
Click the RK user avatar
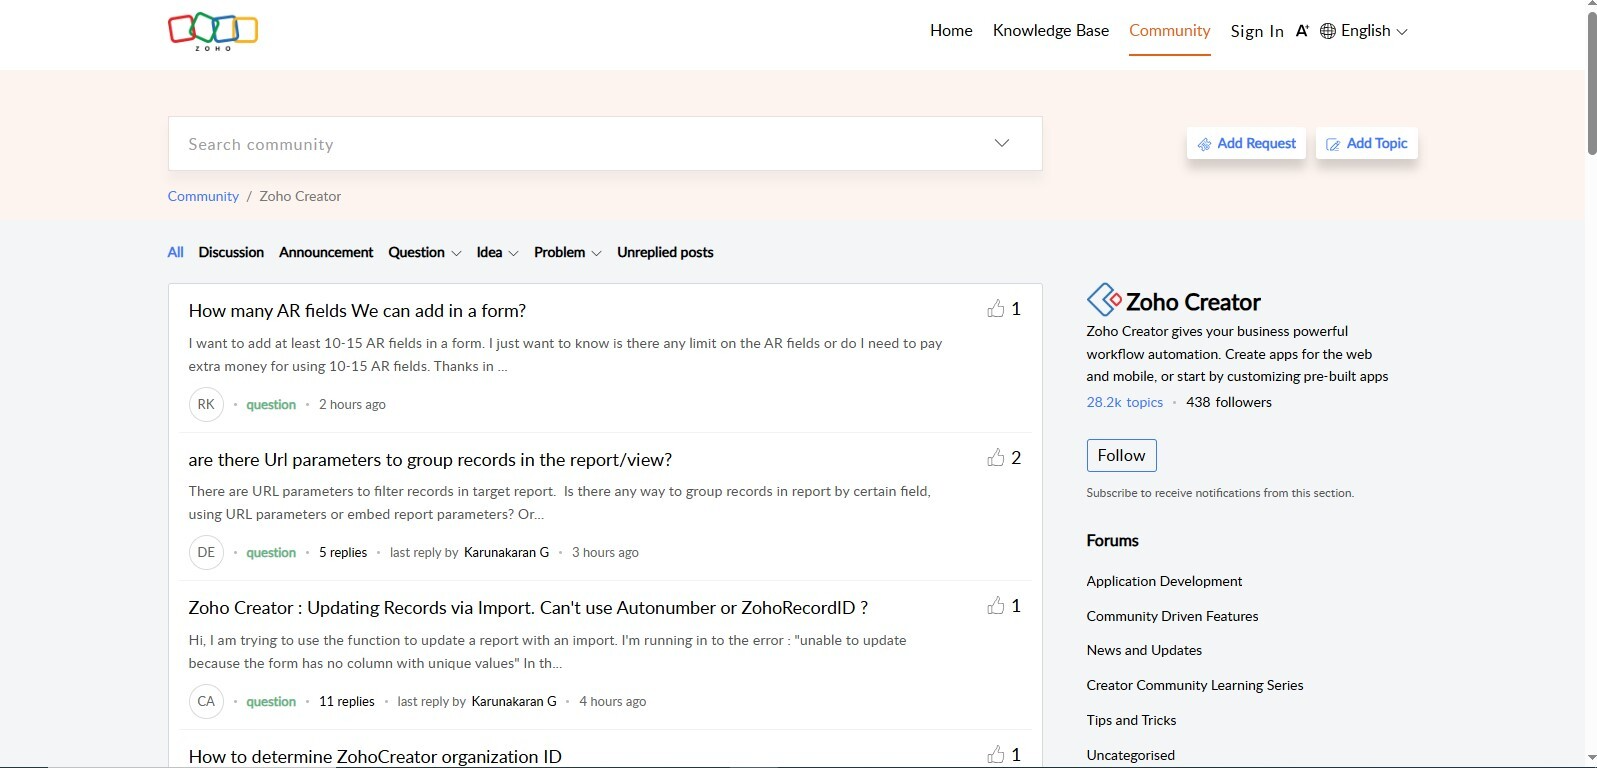click(206, 404)
